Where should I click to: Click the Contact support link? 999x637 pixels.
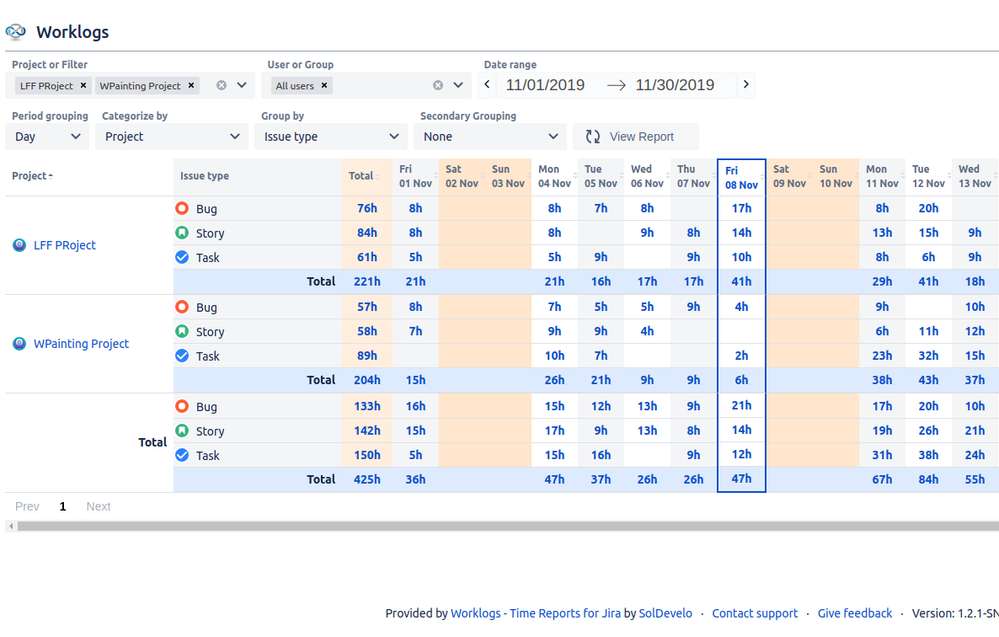(x=754, y=613)
